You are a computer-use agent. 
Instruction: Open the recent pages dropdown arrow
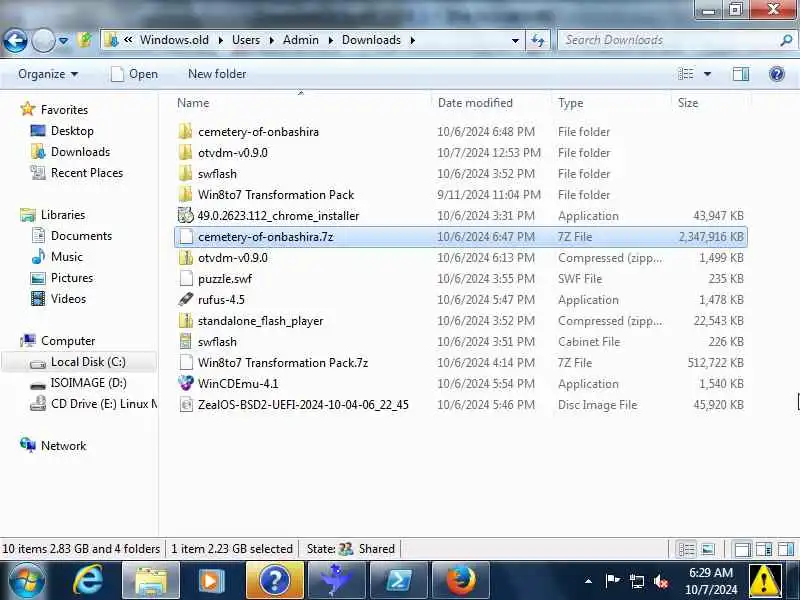pos(63,40)
